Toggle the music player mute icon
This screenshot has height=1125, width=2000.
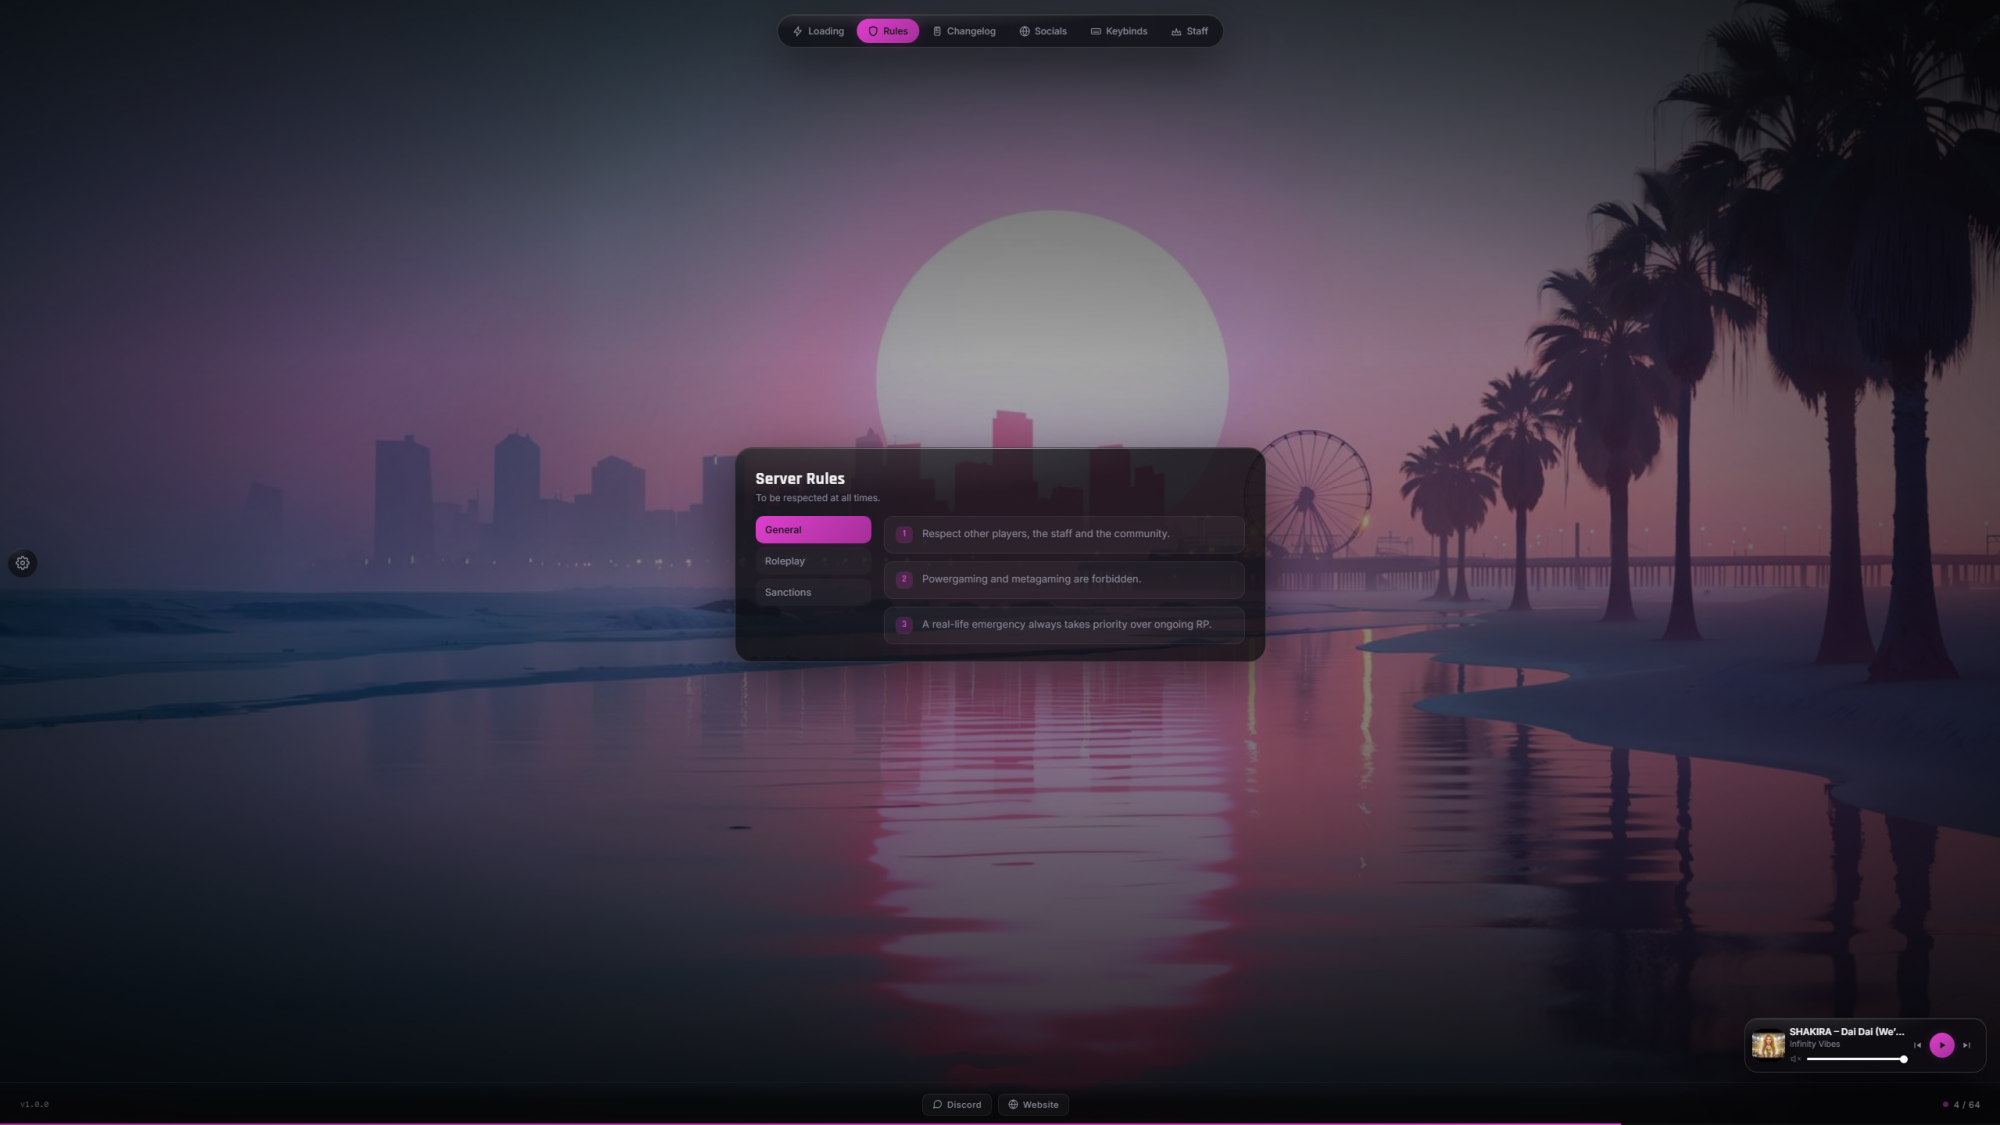click(1795, 1059)
